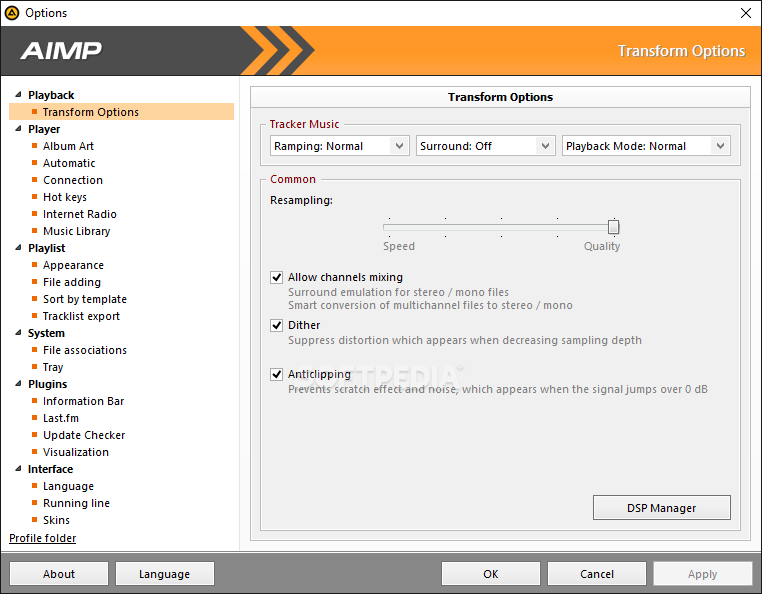Collapse the Player tree section
762x594 pixels.
pos(18,128)
